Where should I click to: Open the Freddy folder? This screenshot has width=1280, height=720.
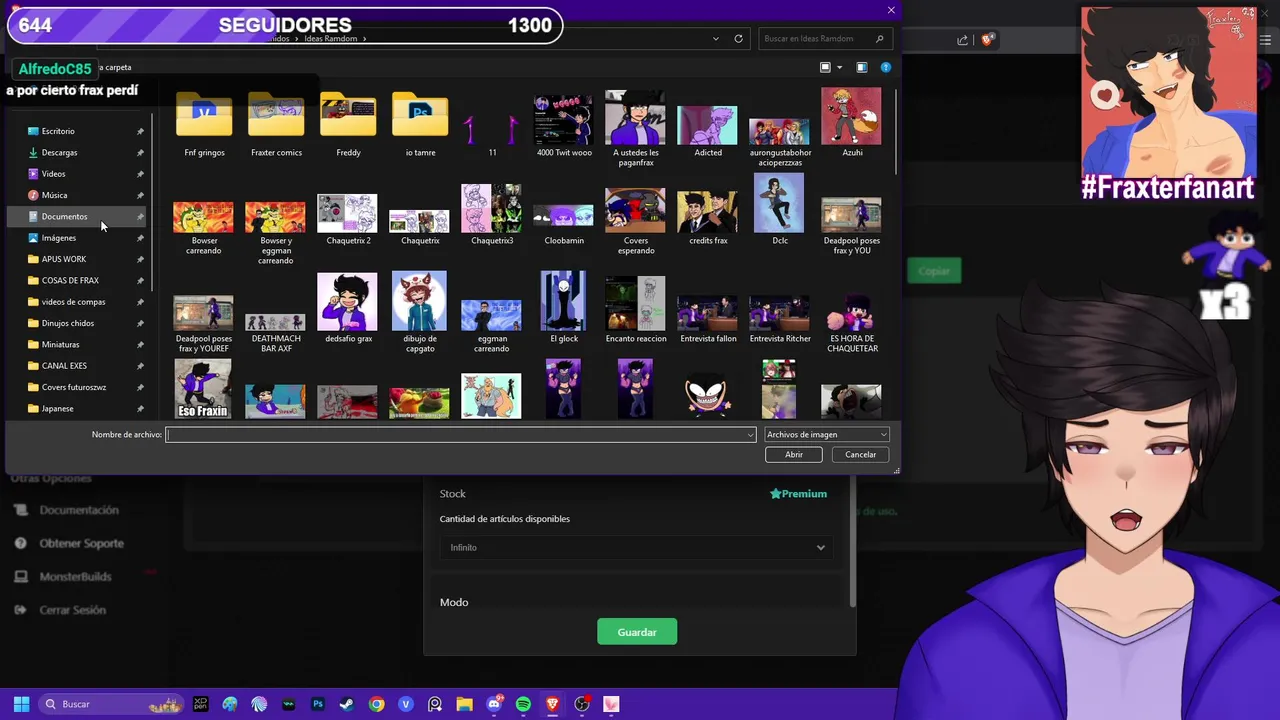[348, 124]
